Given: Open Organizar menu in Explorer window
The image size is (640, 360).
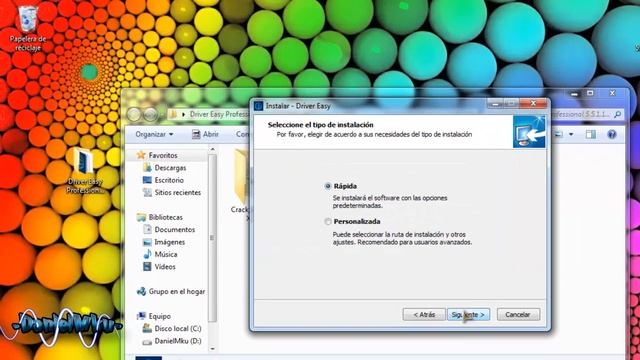Looking at the screenshot, I should tap(154, 134).
